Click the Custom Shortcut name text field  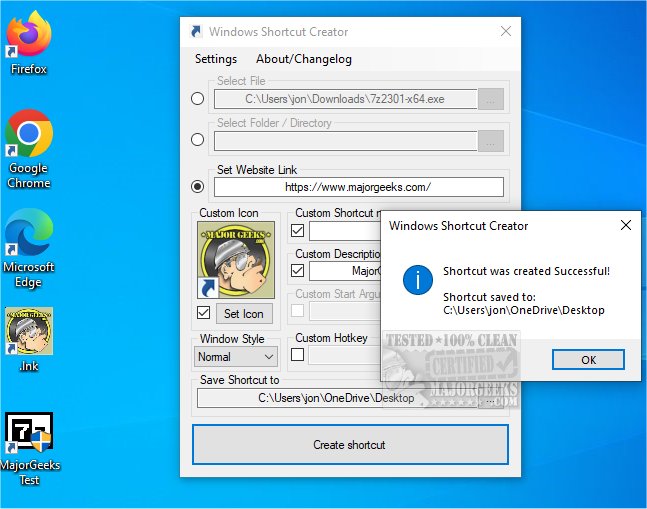click(x=345, y=231)
